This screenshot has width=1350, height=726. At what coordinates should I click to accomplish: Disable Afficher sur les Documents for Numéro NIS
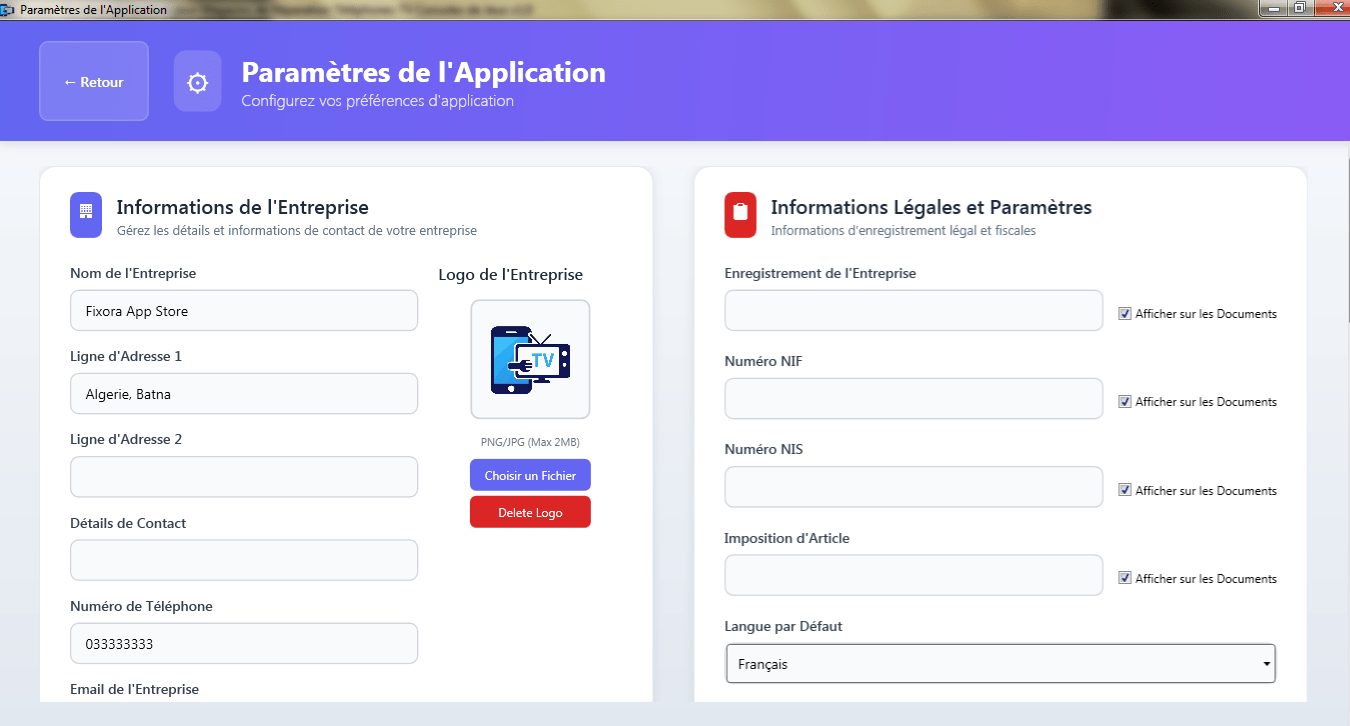click(1124, 490)
